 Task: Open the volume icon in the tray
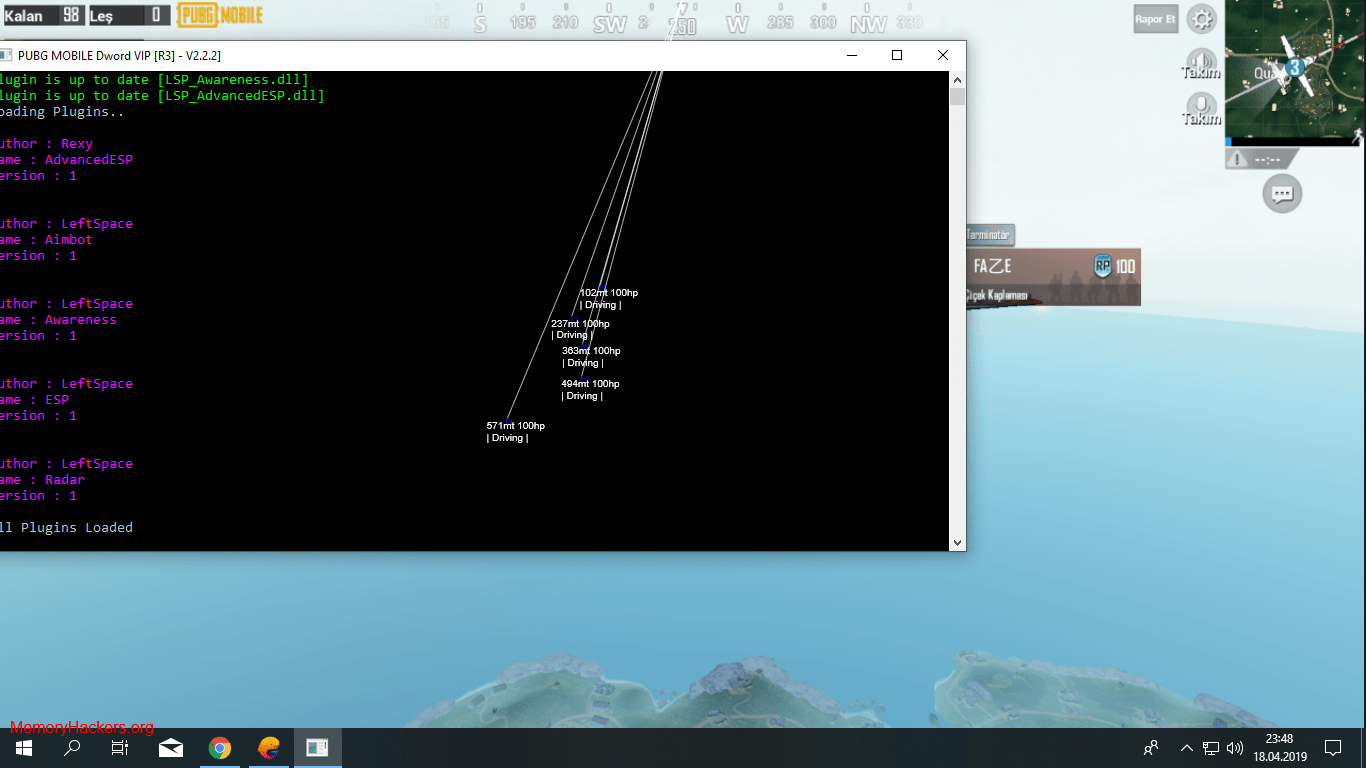coord(1235,748)
